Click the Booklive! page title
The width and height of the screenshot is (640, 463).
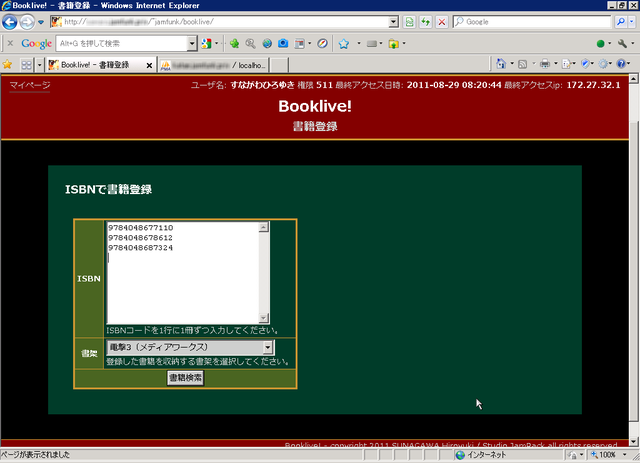coord(315,106)
